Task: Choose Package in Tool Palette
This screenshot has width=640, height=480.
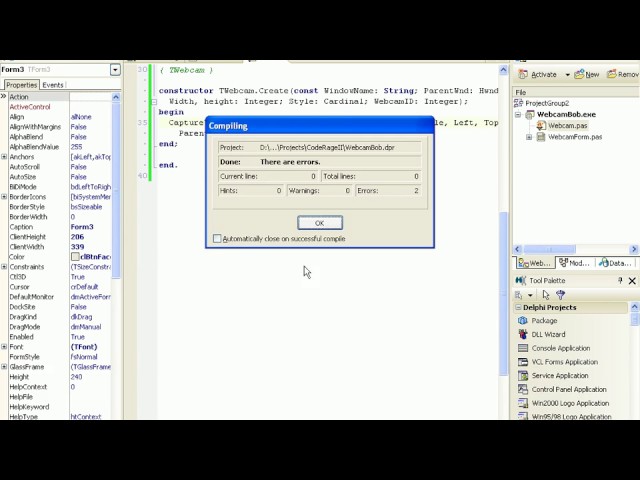Action: (x=544, y=320)
